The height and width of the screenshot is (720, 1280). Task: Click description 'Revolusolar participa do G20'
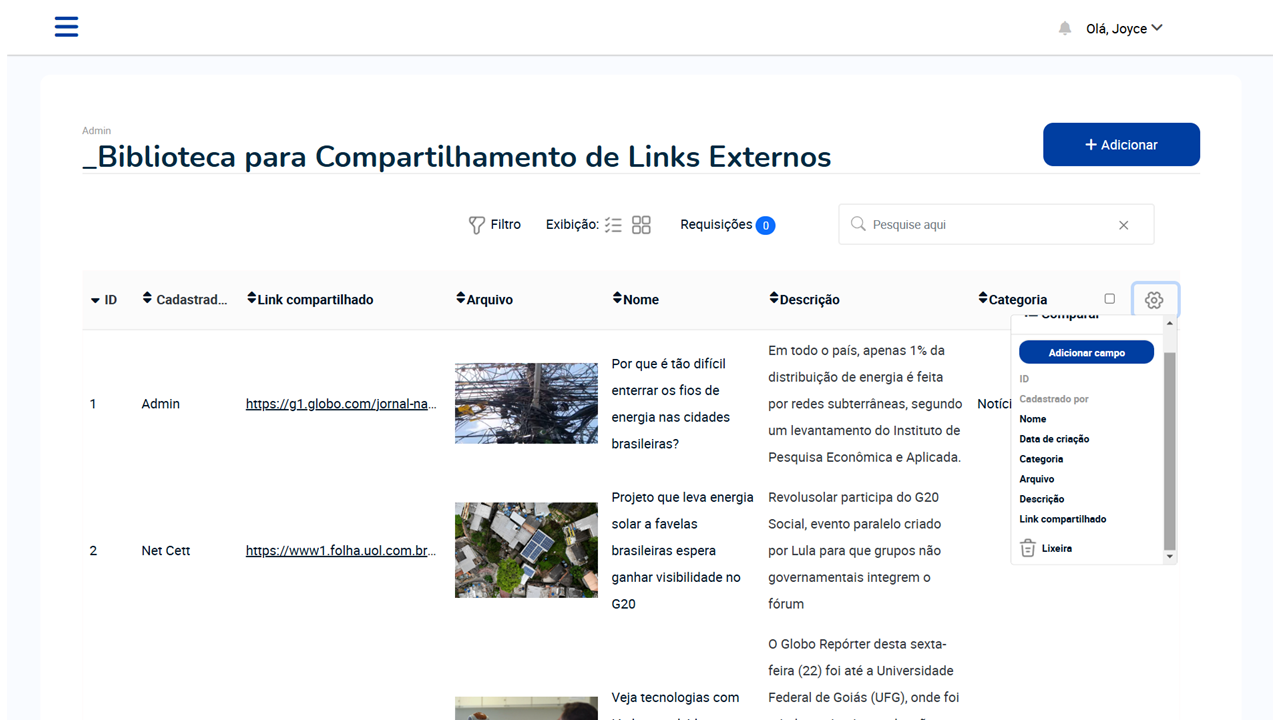coord(854,551)
